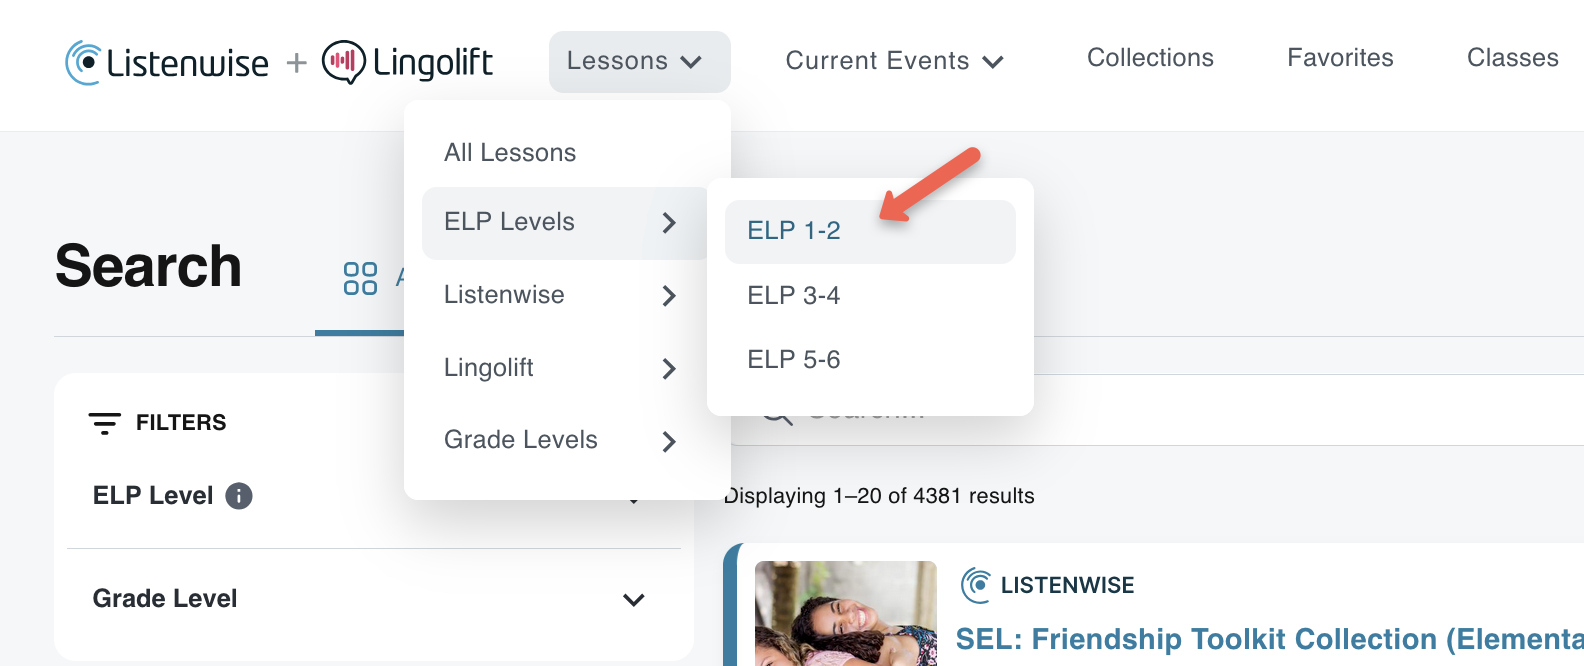
Task: Open the Favorites link
Action: 1340,58
